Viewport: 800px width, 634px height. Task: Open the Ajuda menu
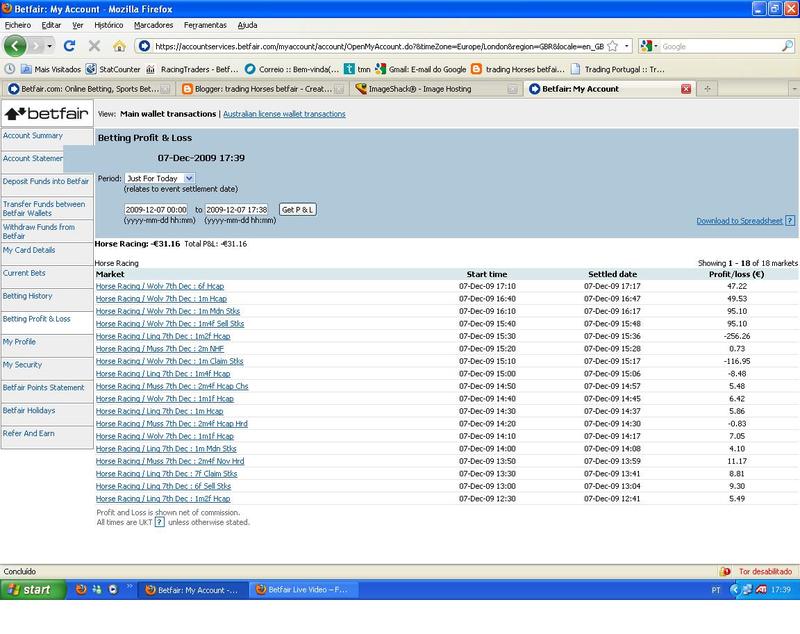247,25
